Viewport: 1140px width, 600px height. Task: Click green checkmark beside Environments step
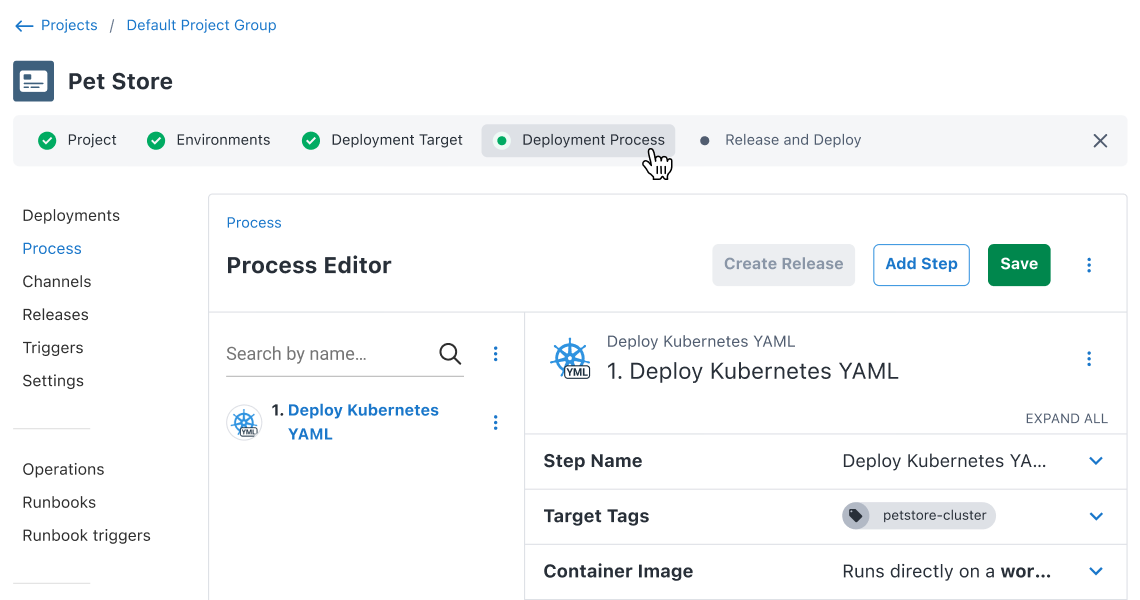point(156,140)
